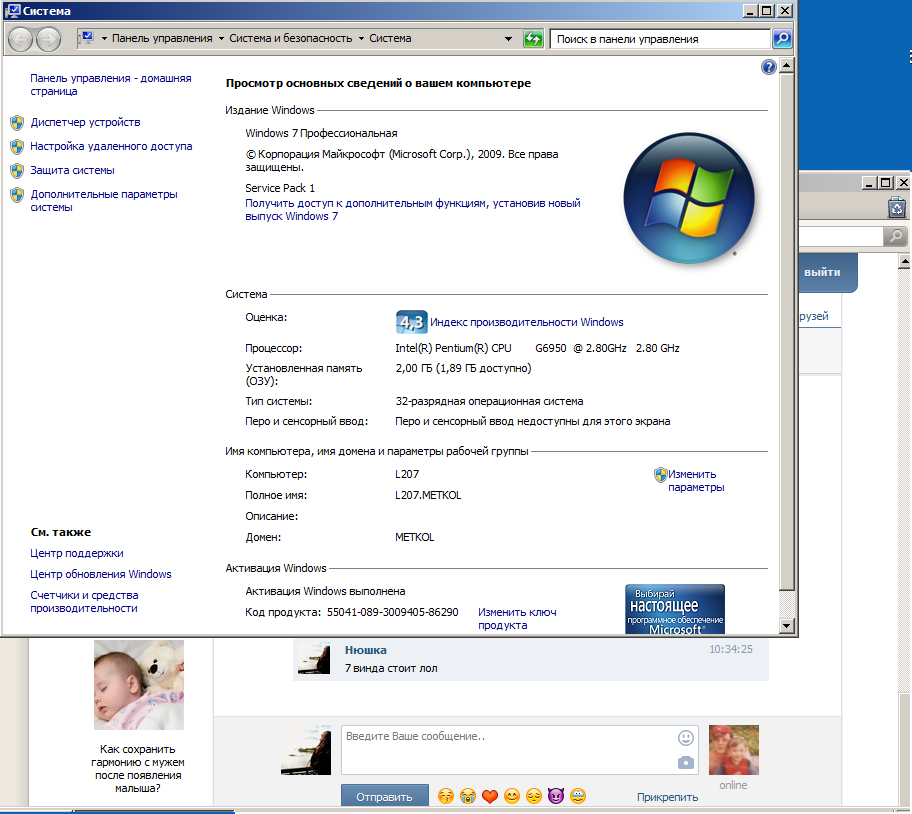The width and height of the screenshot is (912, 814).
Task: Click the recycle icon in the background window
Action: [897, 208]
